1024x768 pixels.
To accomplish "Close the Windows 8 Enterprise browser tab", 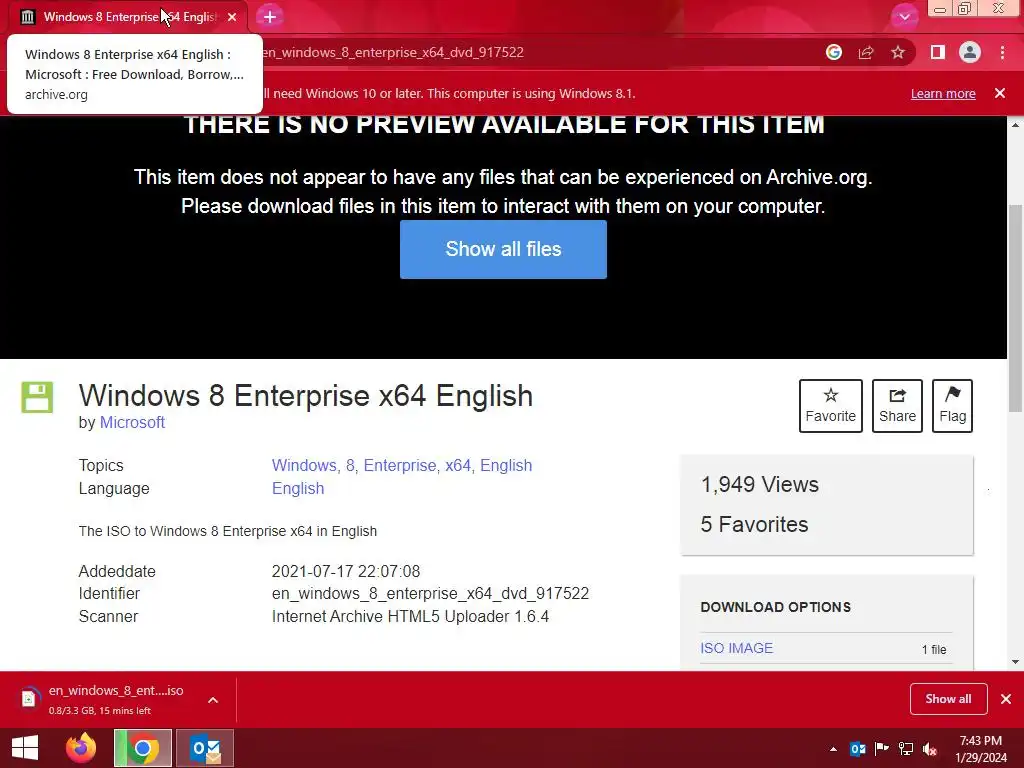I will click(232, 17).
